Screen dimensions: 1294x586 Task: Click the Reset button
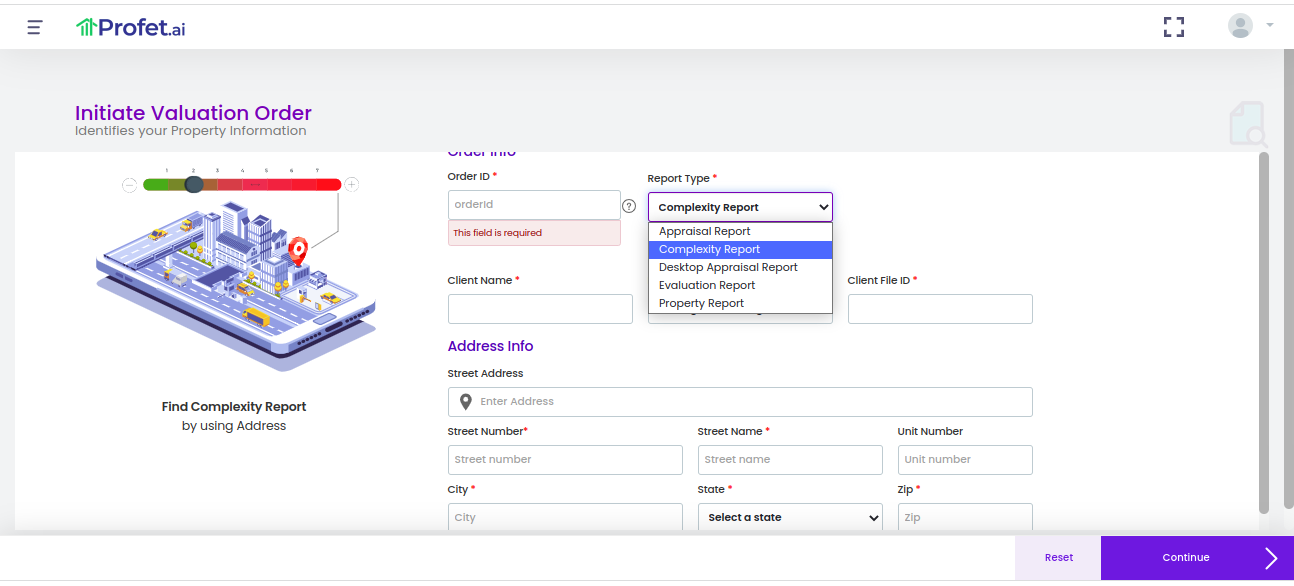coord(1058,557)
